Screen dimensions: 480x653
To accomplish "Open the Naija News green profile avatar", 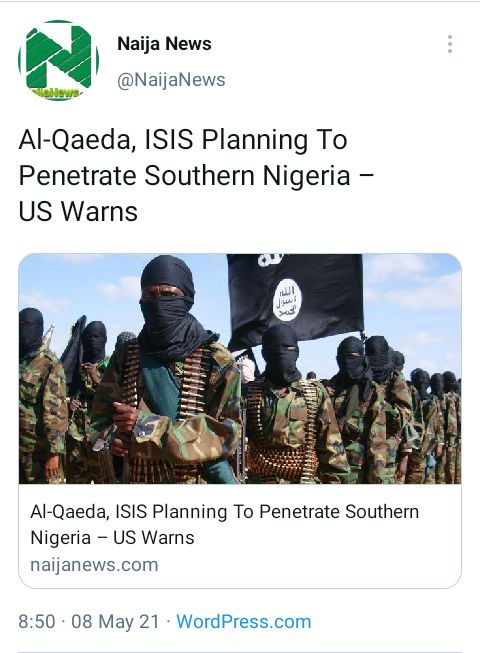I will [59, 60].
